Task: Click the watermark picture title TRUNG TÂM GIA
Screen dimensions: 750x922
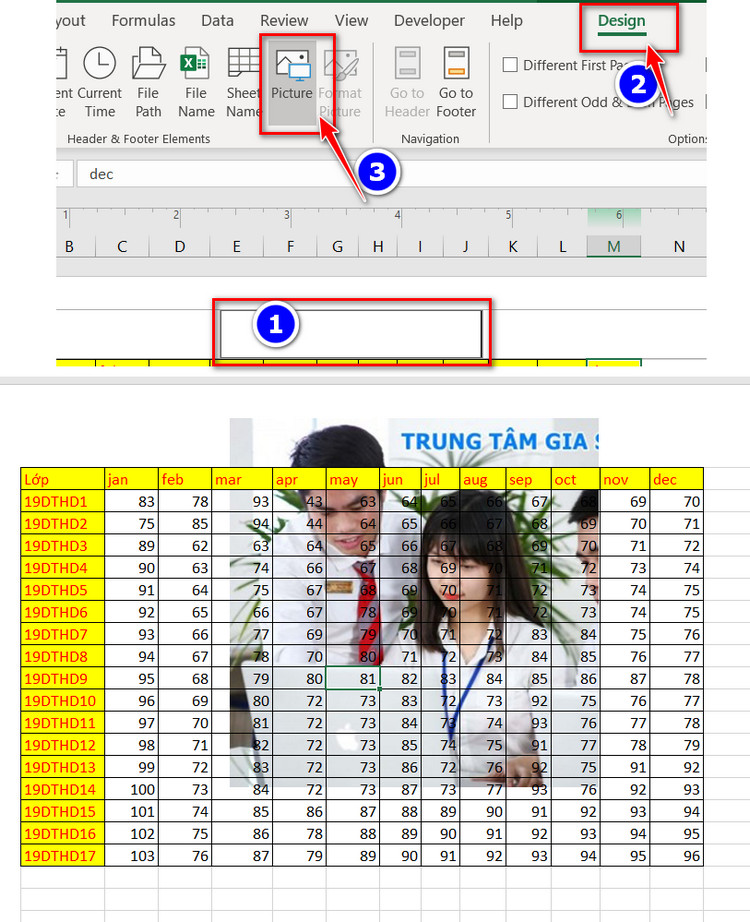Action: [x=495, y=441]
